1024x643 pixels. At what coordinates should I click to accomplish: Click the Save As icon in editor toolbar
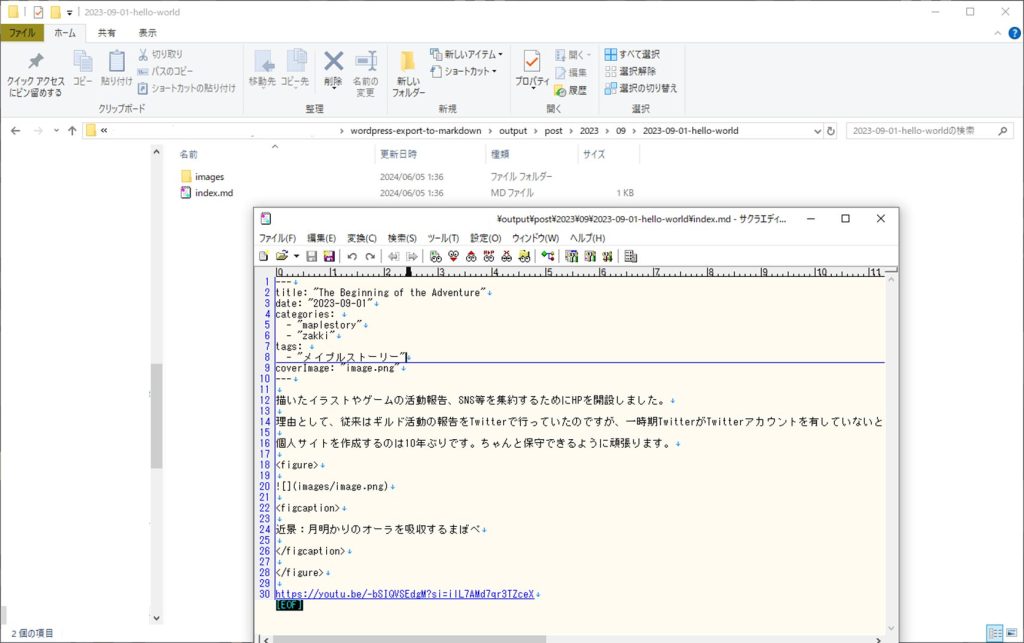pos(329,256)
